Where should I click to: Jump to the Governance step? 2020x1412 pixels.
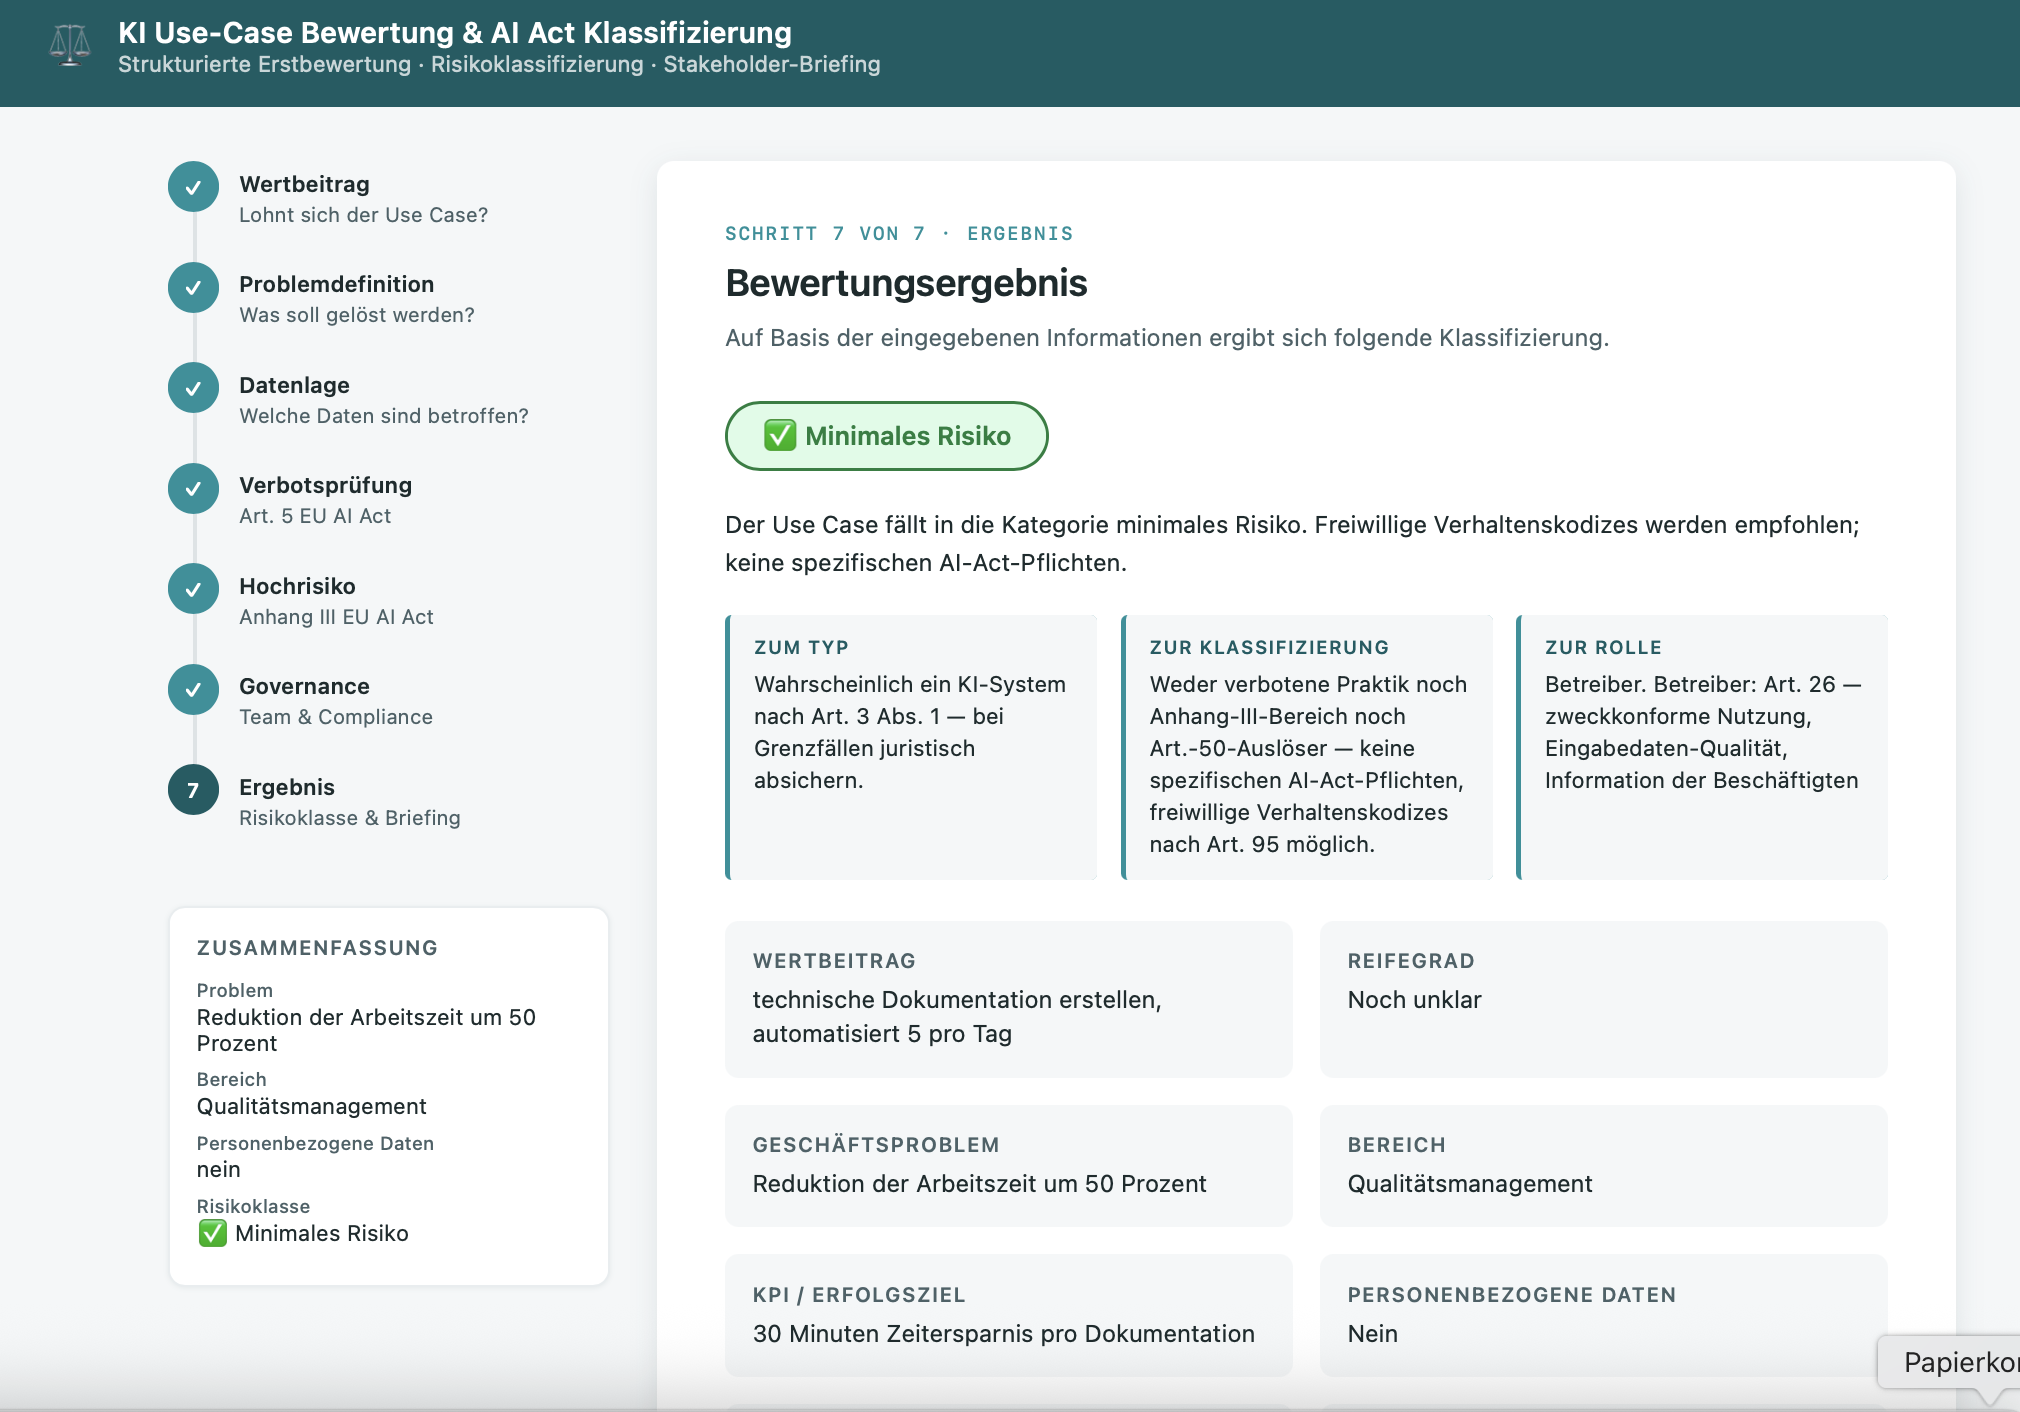click(x=304, y=686)
